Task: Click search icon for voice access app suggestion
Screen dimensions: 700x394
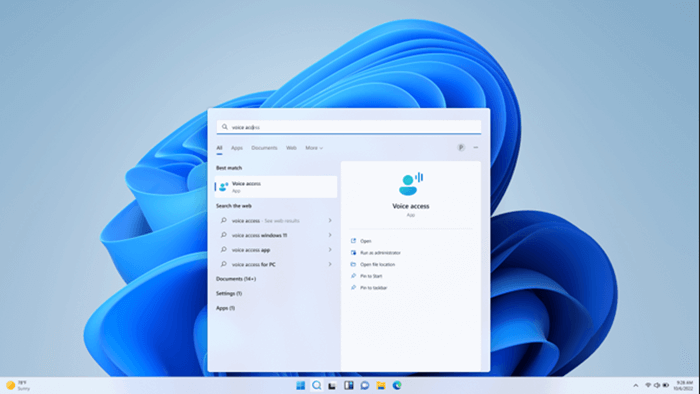Action: point(224,250)
